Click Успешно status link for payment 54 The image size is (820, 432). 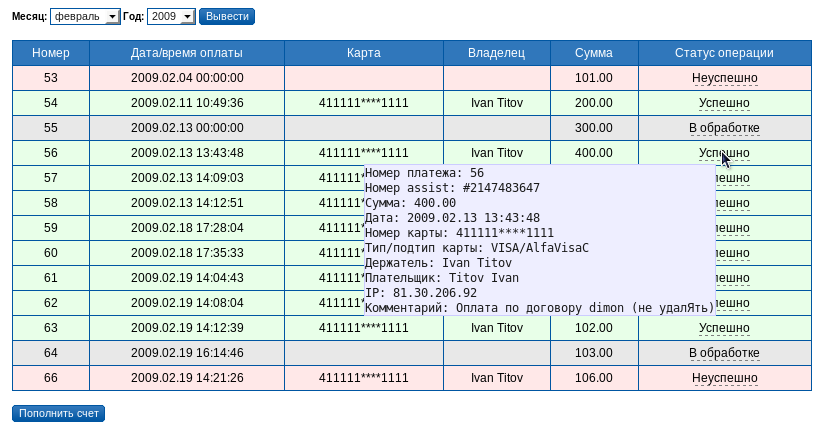[x=724, y=103]
